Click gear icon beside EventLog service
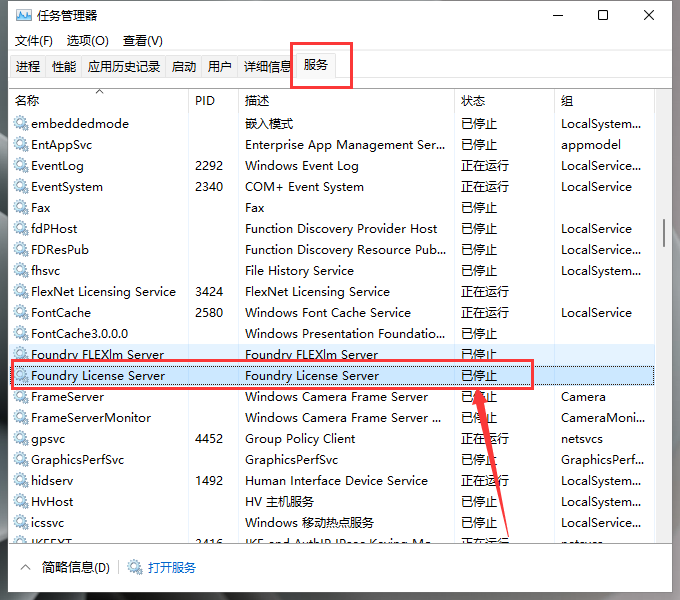Image resolution: width=680 pixels, height=600 pixels. pos(21,166)
